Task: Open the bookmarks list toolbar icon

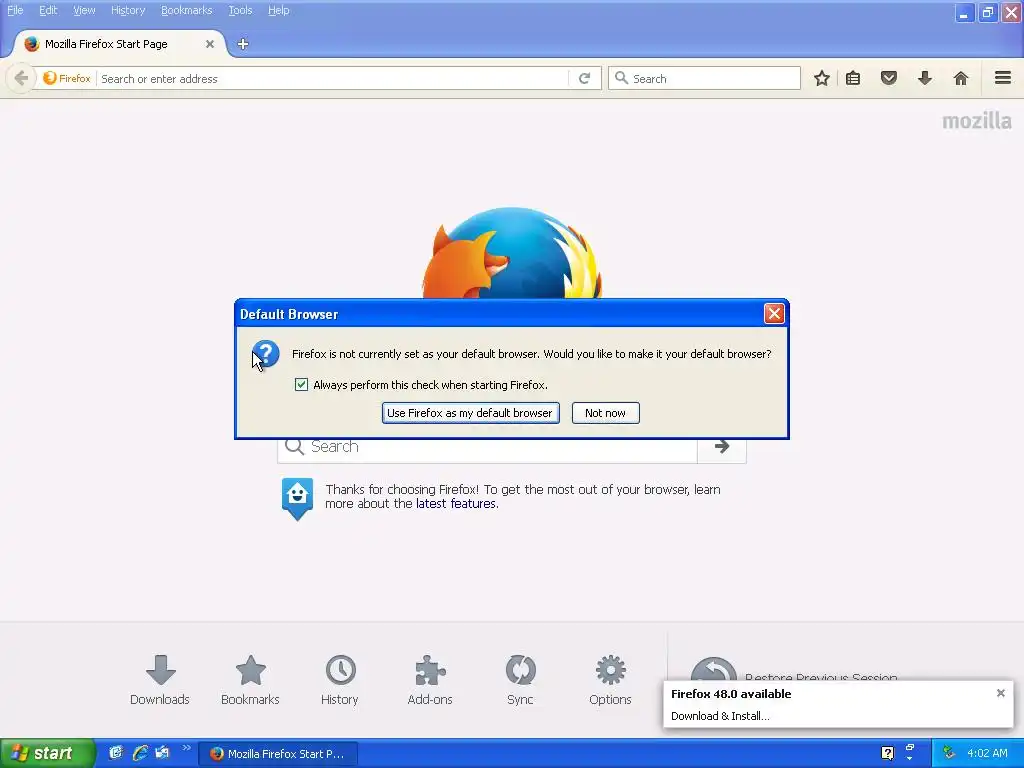Action: pos(853,78)
